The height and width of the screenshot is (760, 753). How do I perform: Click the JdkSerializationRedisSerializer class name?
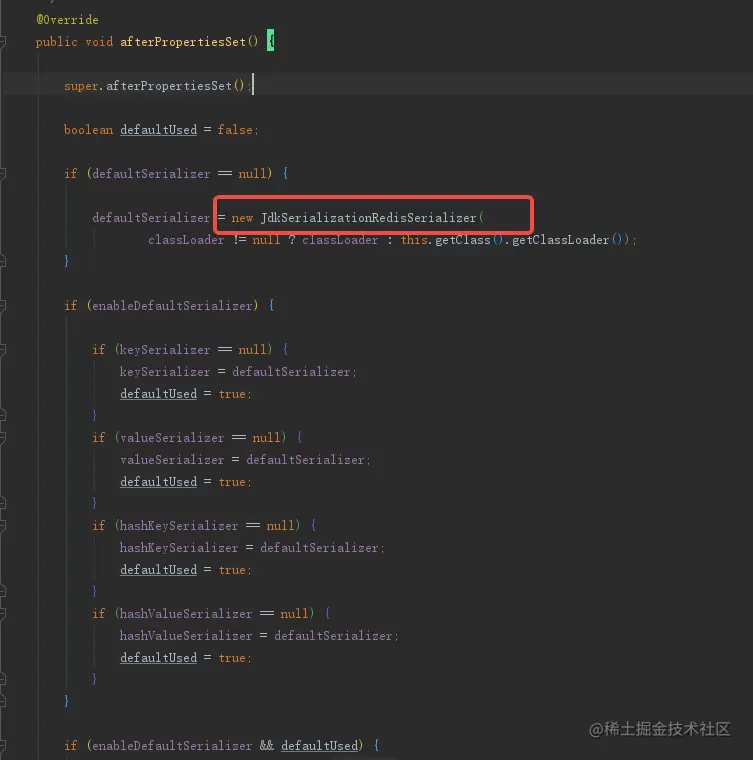tap(368, 218)
